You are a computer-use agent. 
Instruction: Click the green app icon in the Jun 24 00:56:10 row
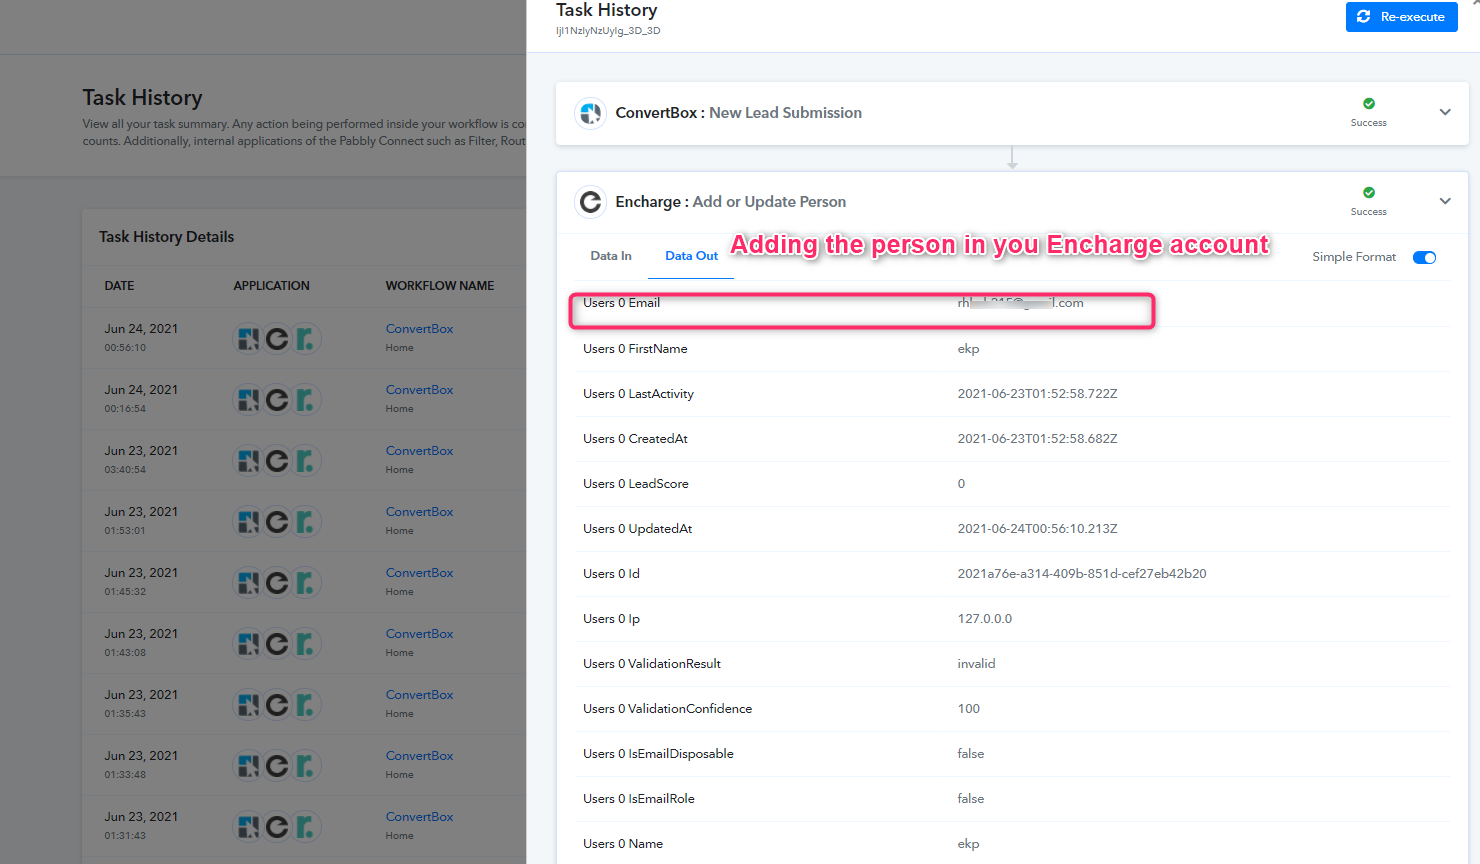pyautogui.click(x=305, y=339)
